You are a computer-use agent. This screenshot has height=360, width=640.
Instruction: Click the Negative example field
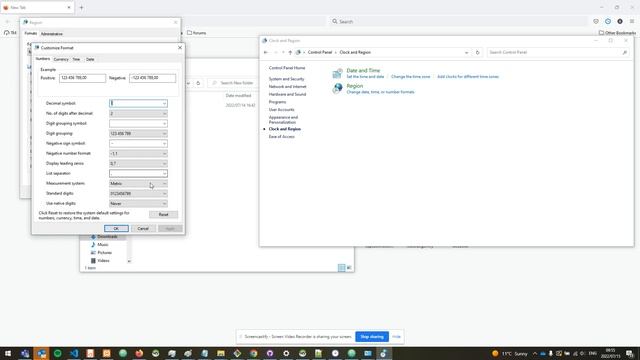pos(152,78)
